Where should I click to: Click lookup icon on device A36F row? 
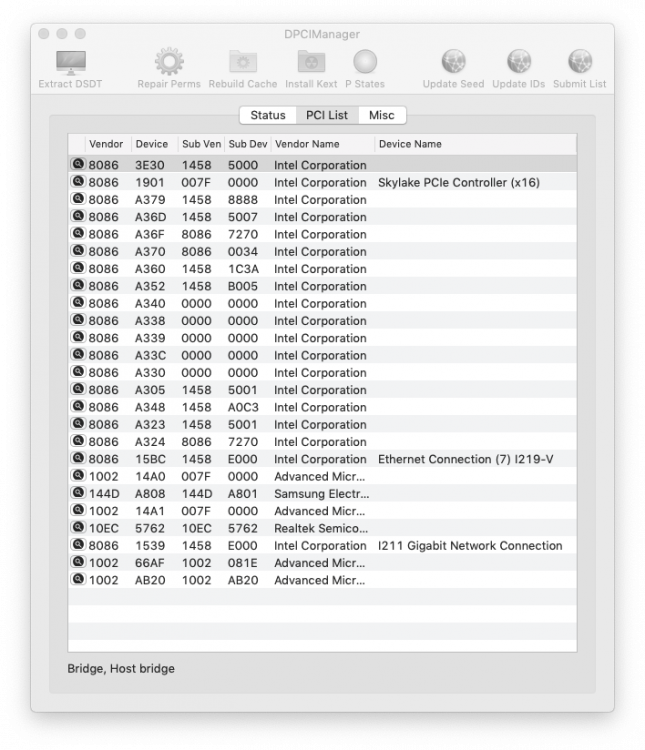tap(78, 233)
